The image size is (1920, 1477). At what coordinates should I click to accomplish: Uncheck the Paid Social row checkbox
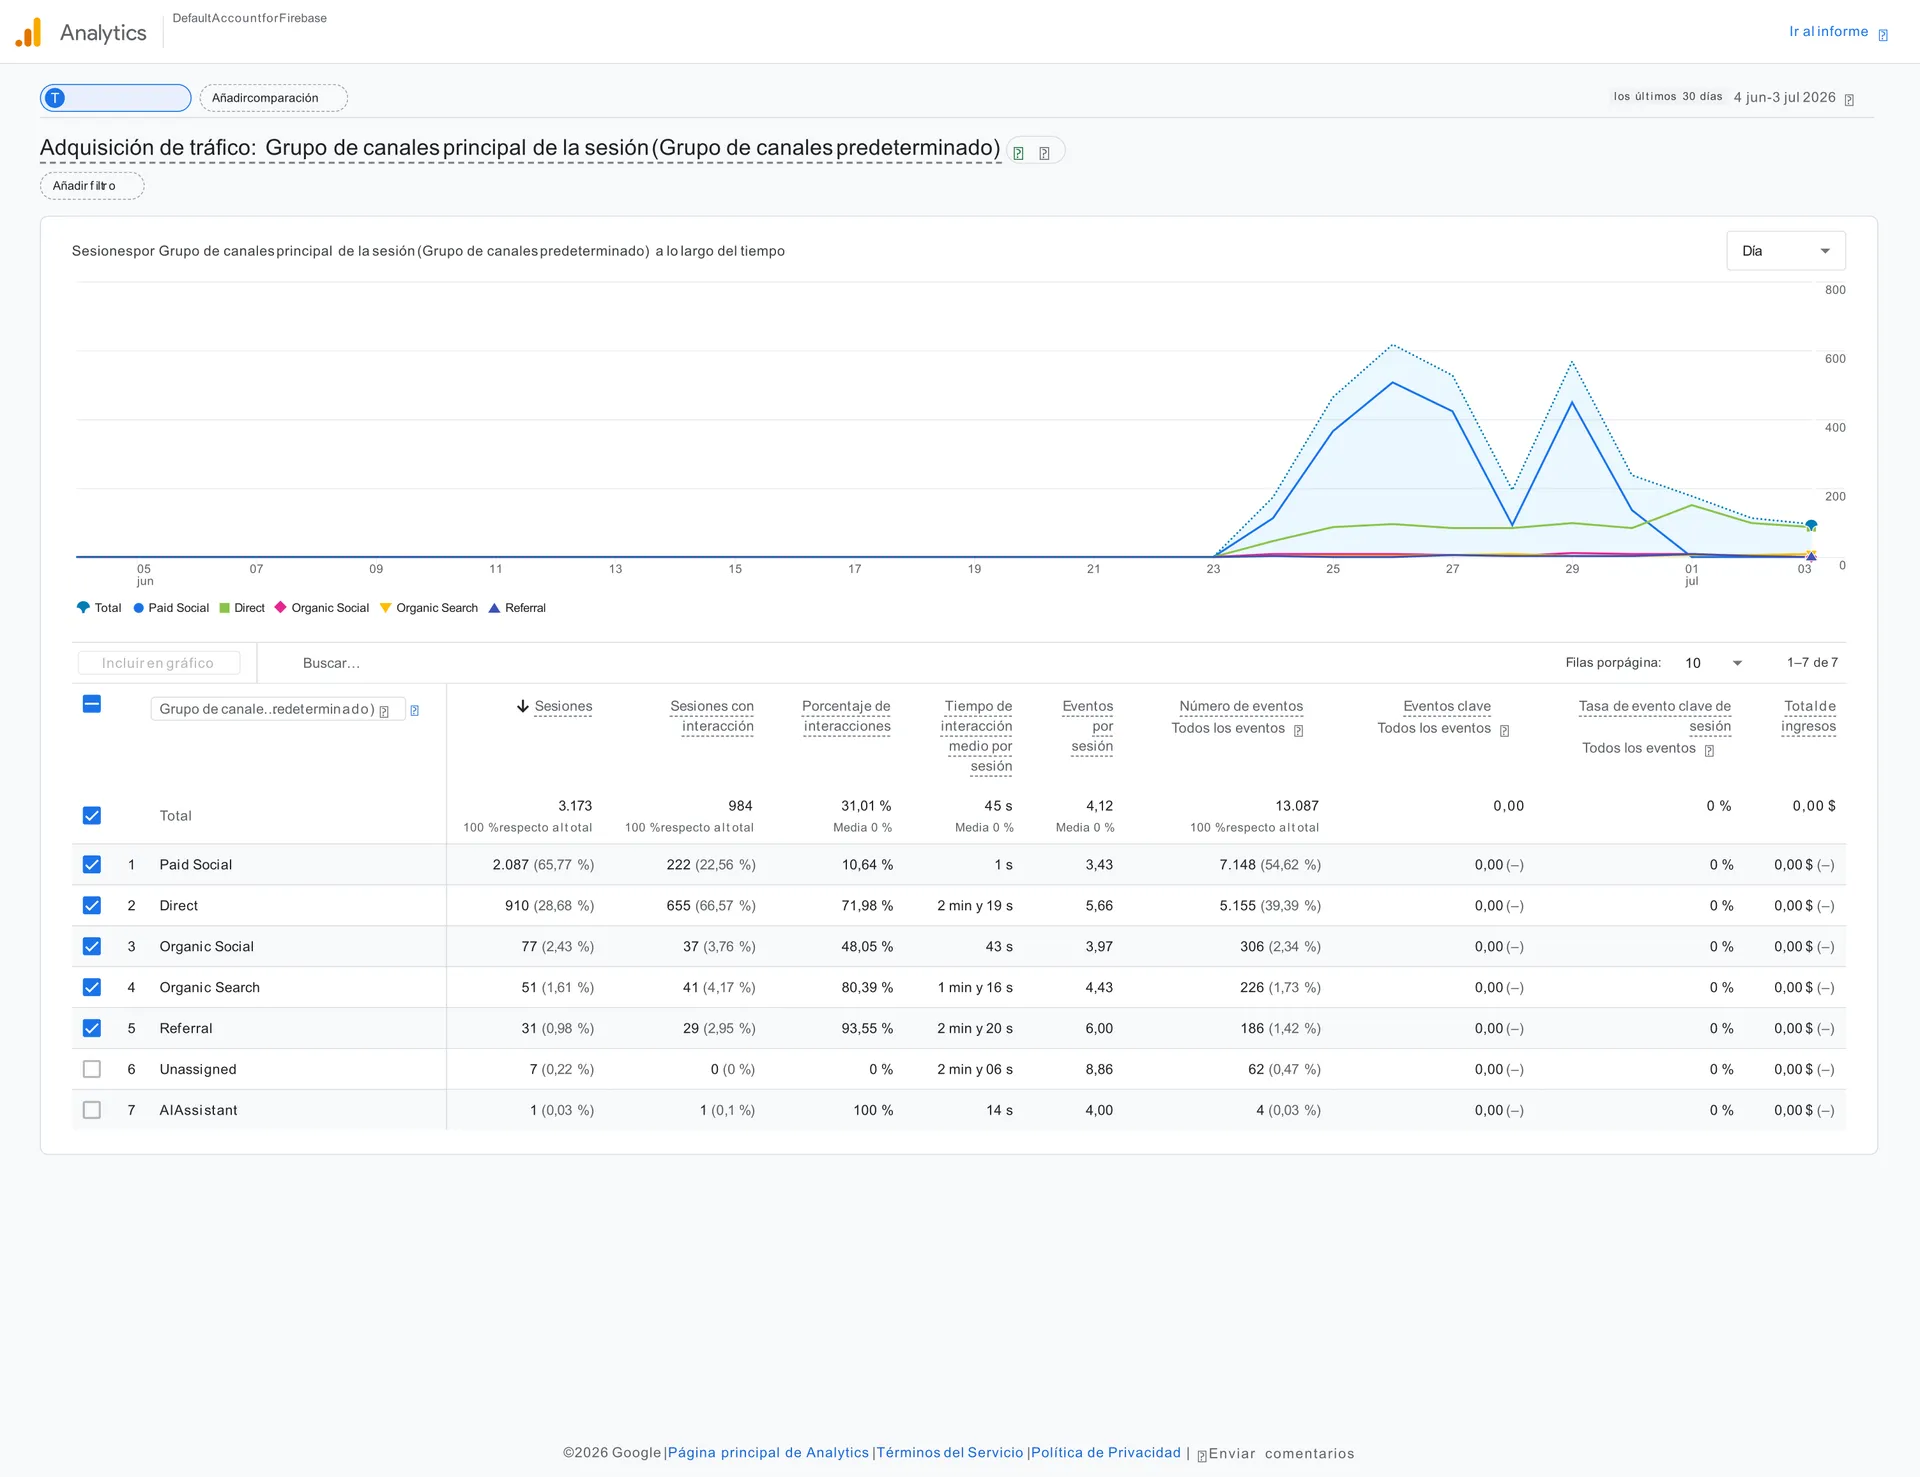(92, 865)
